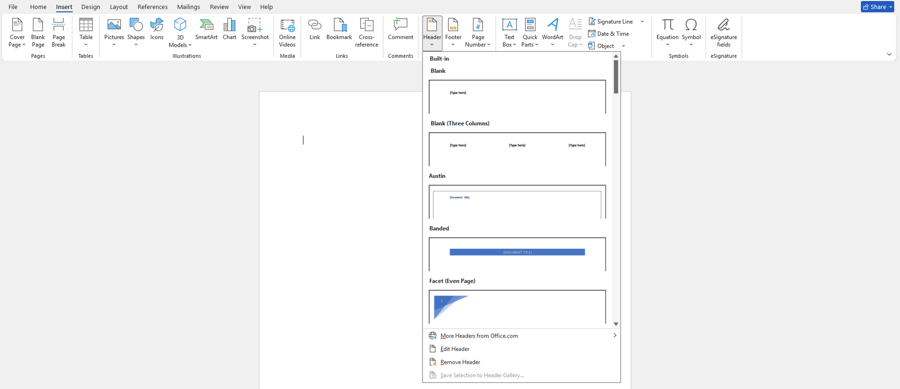Open the View tab
The width and height of the screenshot is (900, 389).
coord(245,7)
